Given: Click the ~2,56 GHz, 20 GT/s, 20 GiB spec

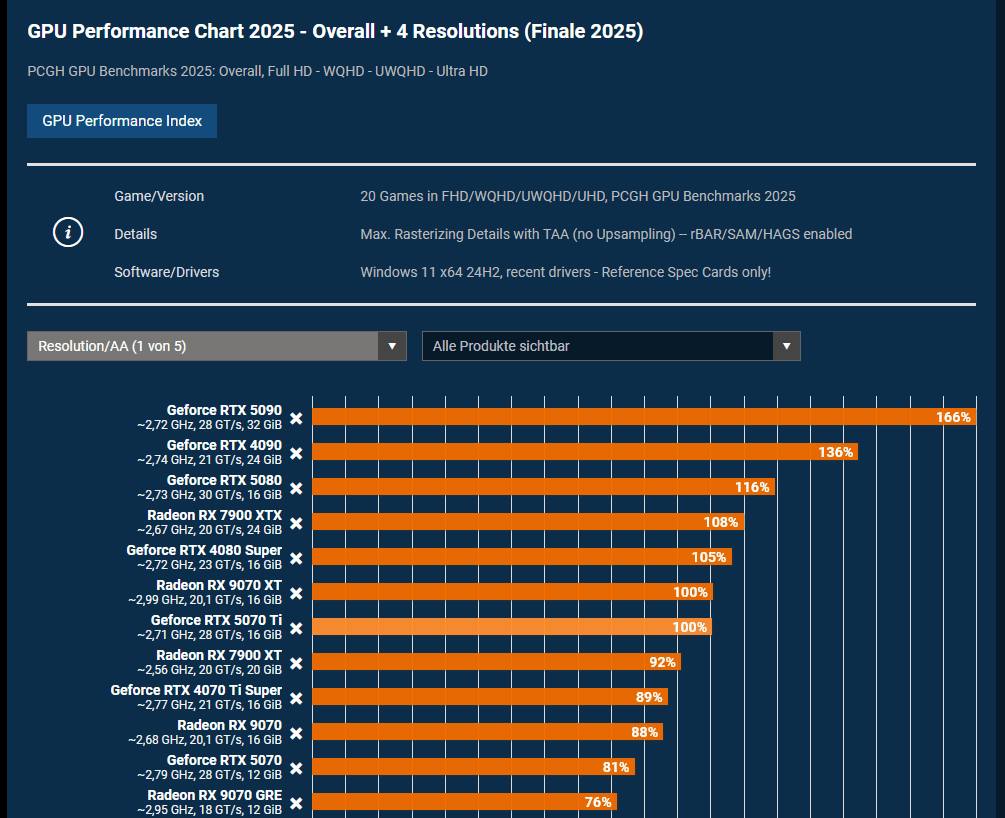Looking at the screenshot, I should (x=209, y=670).
